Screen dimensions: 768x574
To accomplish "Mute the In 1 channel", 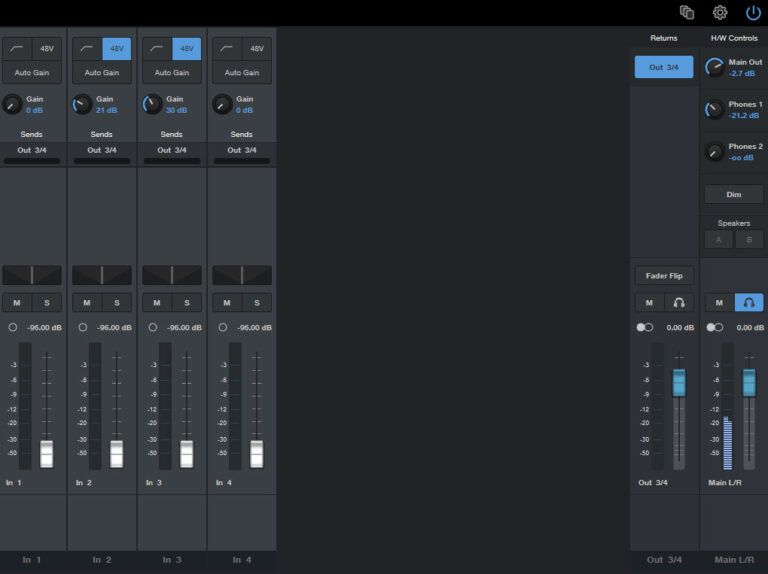I will click(17, 303).
